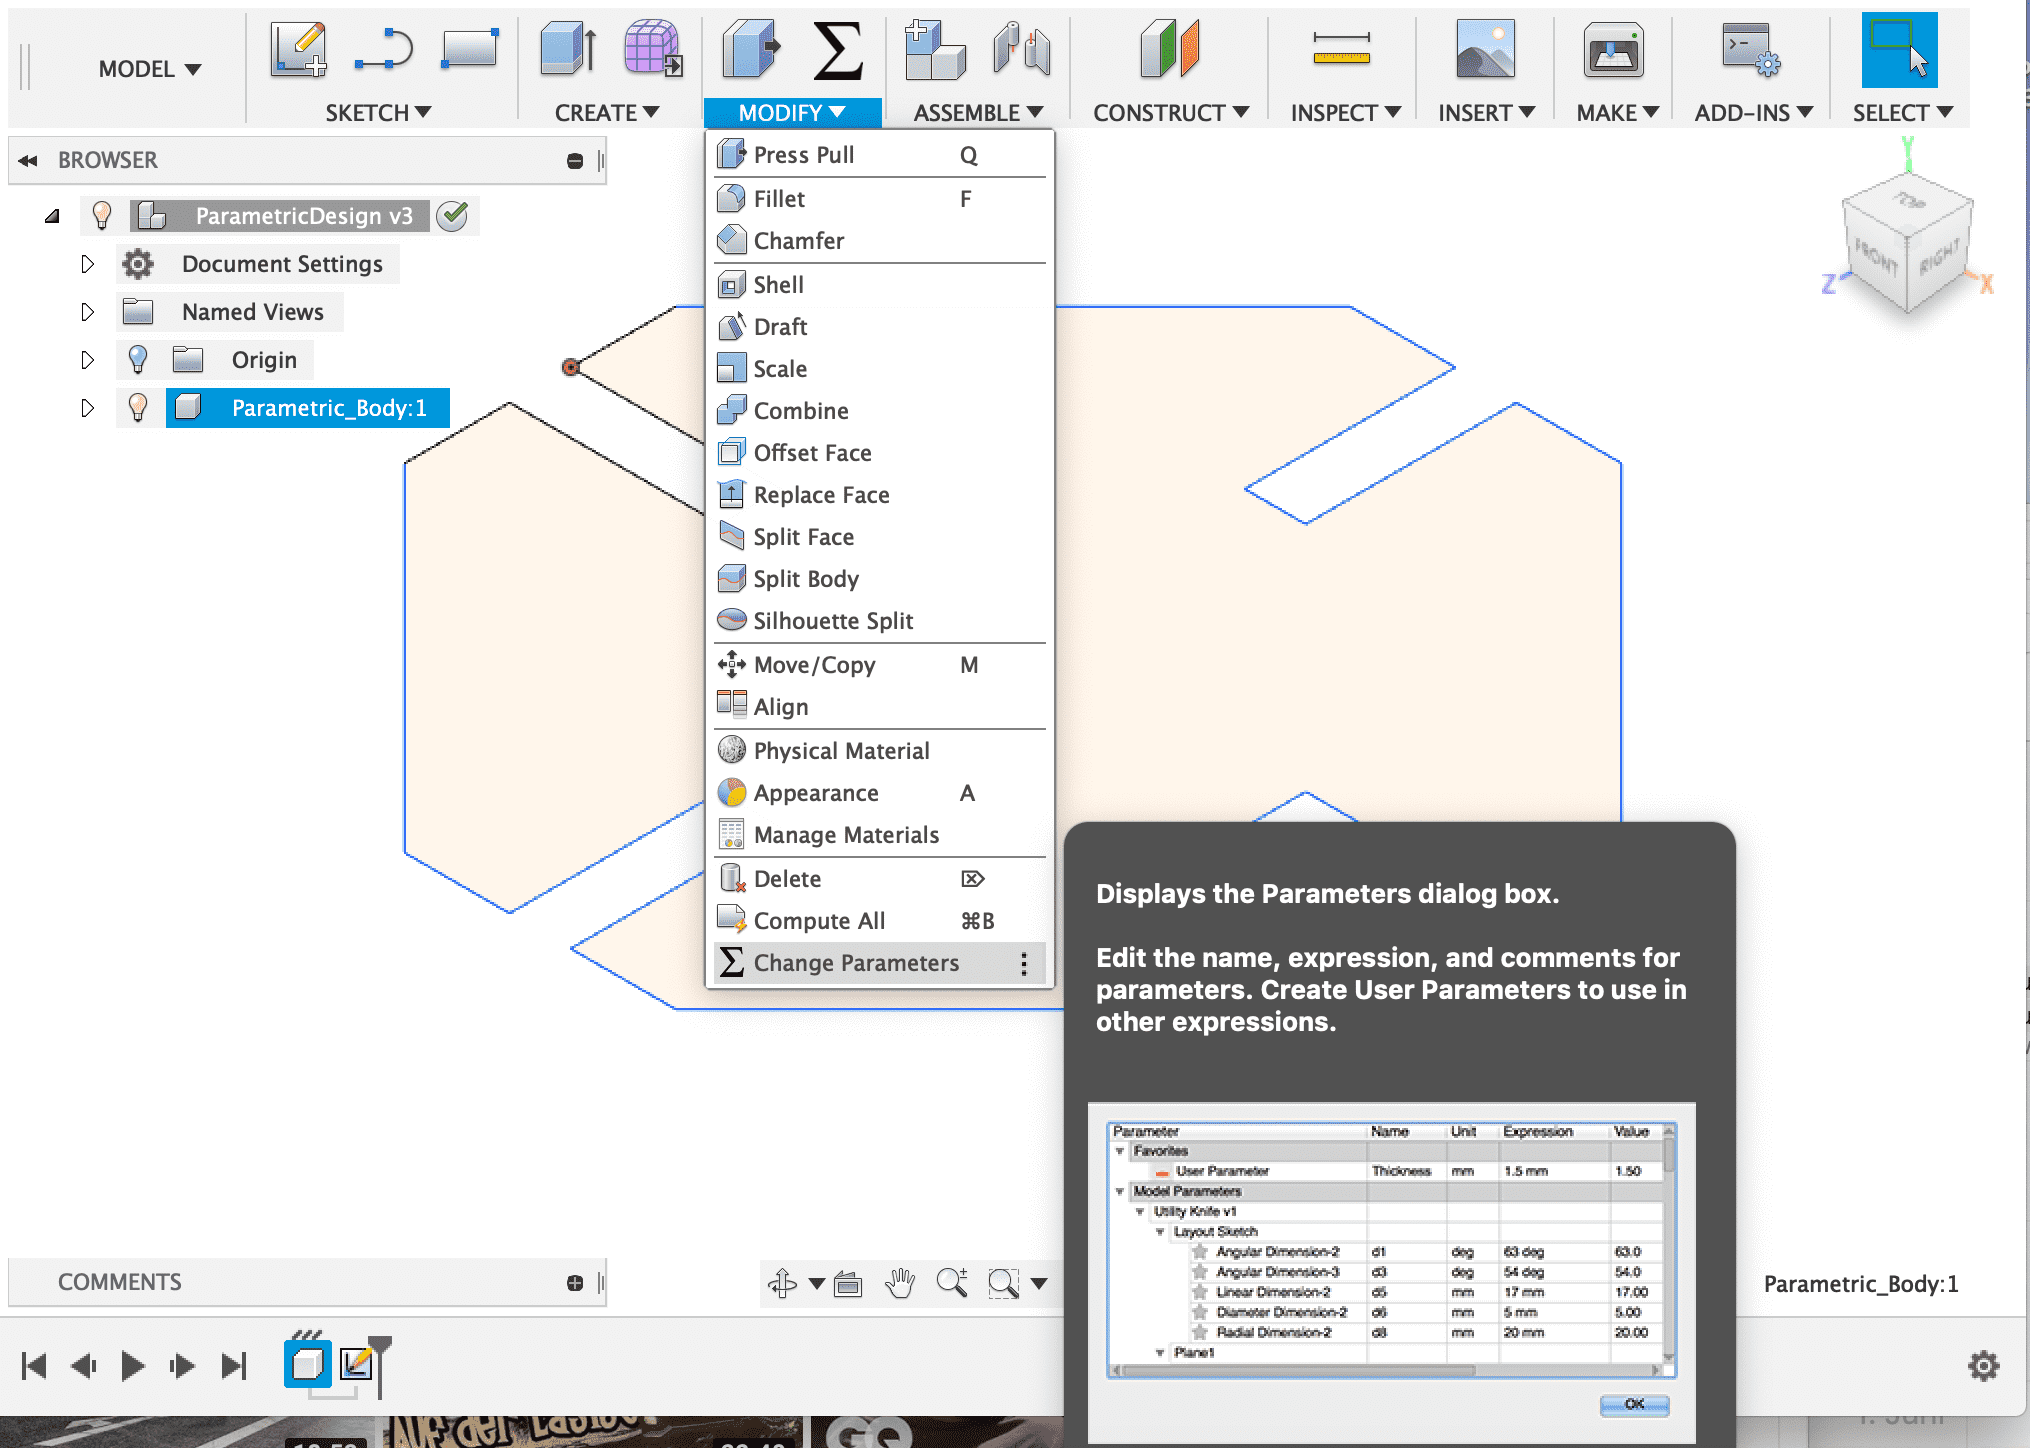Click the Scripts and Add-Ins icon
2030x1448 pixels.
(1750, 50)
